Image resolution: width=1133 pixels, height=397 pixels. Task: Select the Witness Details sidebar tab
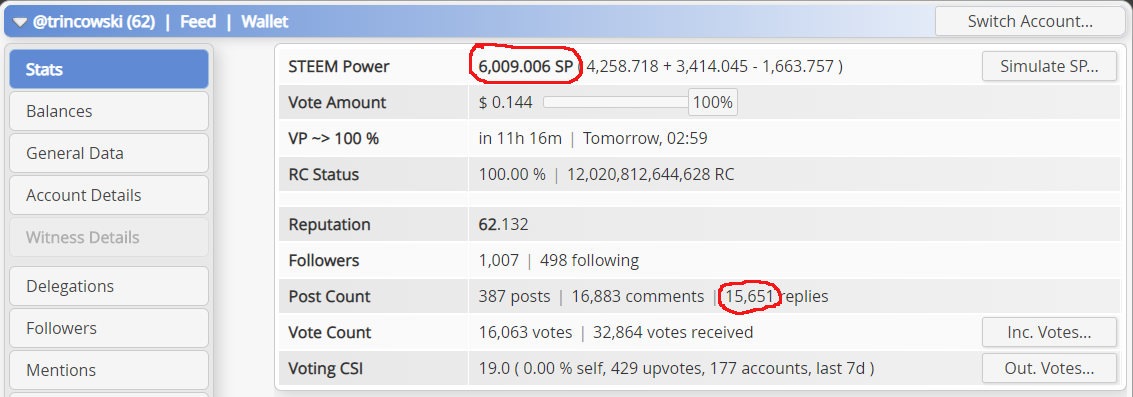tap(109, 237)
